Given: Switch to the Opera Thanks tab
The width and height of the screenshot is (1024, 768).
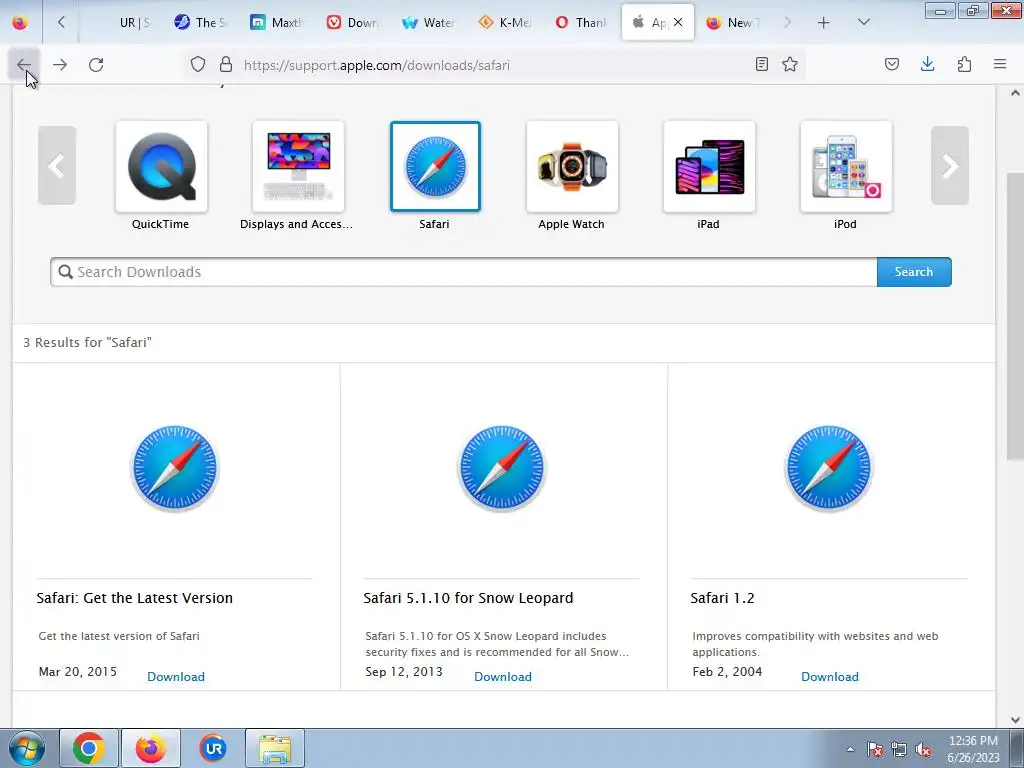Looking at the screenshot, I should point(581,23).
